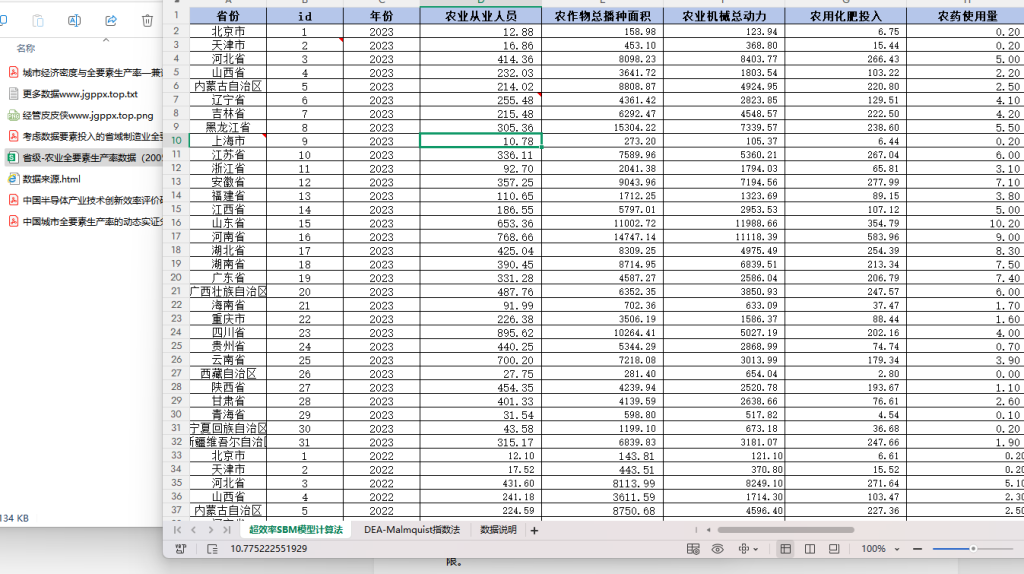The height and width of the screenshot is (574, 1024).
Task: Switch to the DEA-Malmquist指数法 sheet tab
Action: (x=412, y=530)
